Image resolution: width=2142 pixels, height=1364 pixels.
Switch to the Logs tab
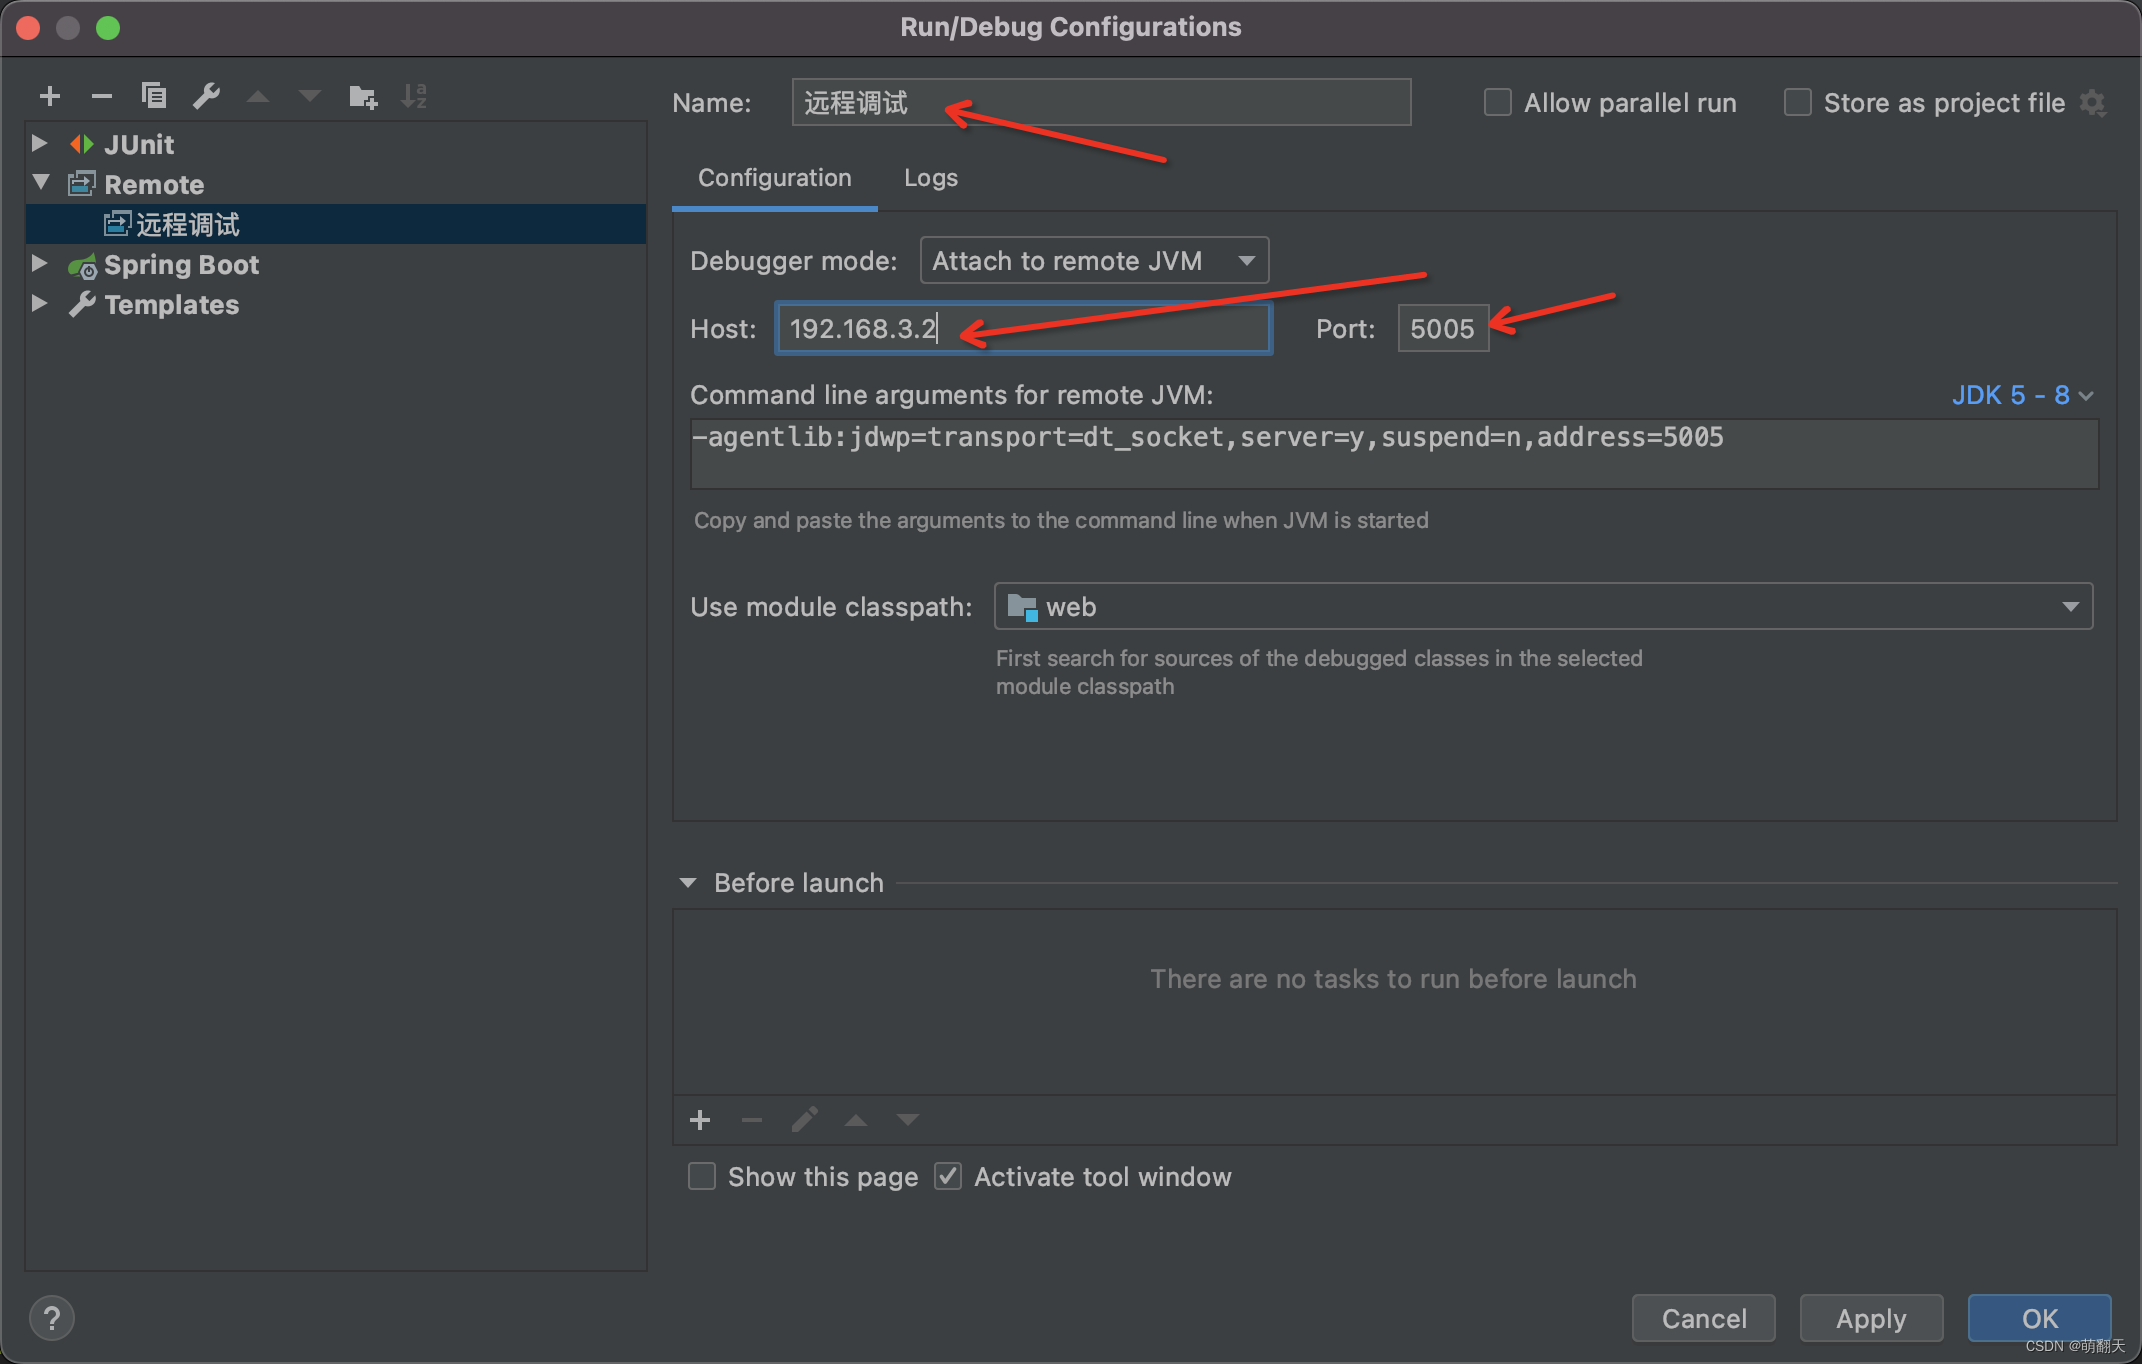pyautogui.click(x=930, y=177)
